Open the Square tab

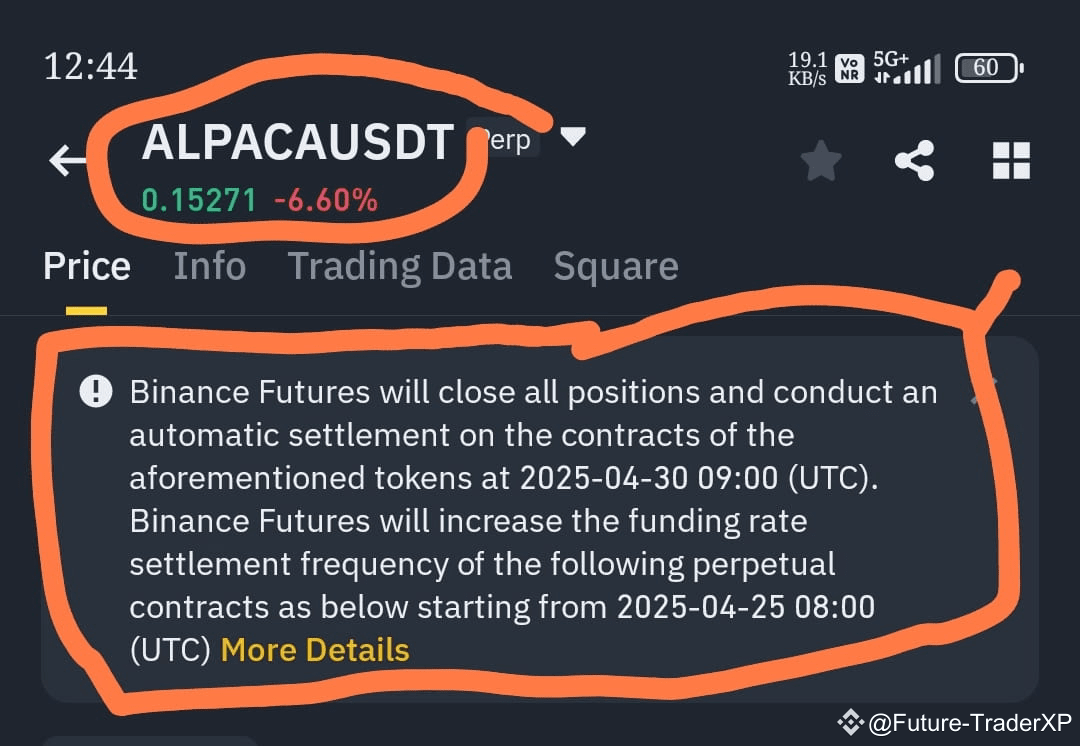coord(616,265)
